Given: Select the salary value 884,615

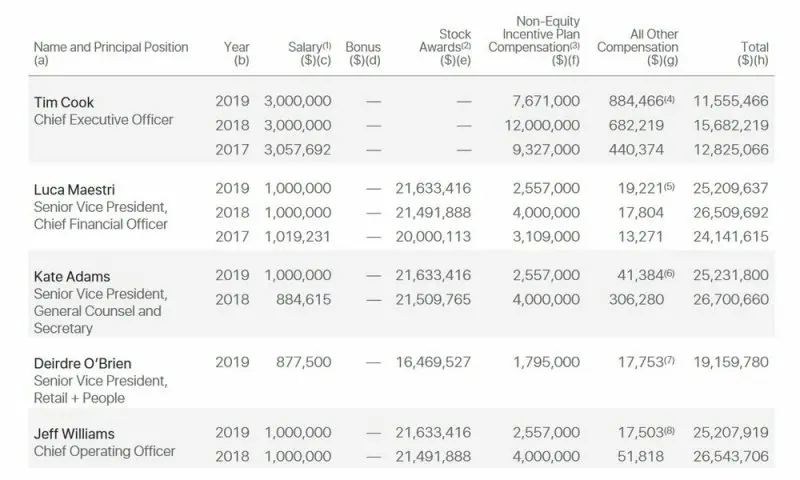Looking at the screenshot, I should [304, 299].
